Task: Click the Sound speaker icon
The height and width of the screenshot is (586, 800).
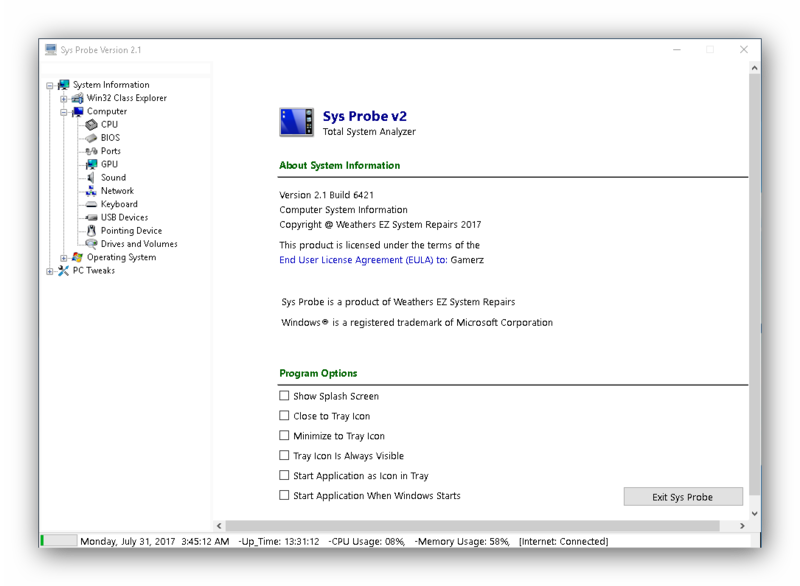Action: tap(91, 177)
